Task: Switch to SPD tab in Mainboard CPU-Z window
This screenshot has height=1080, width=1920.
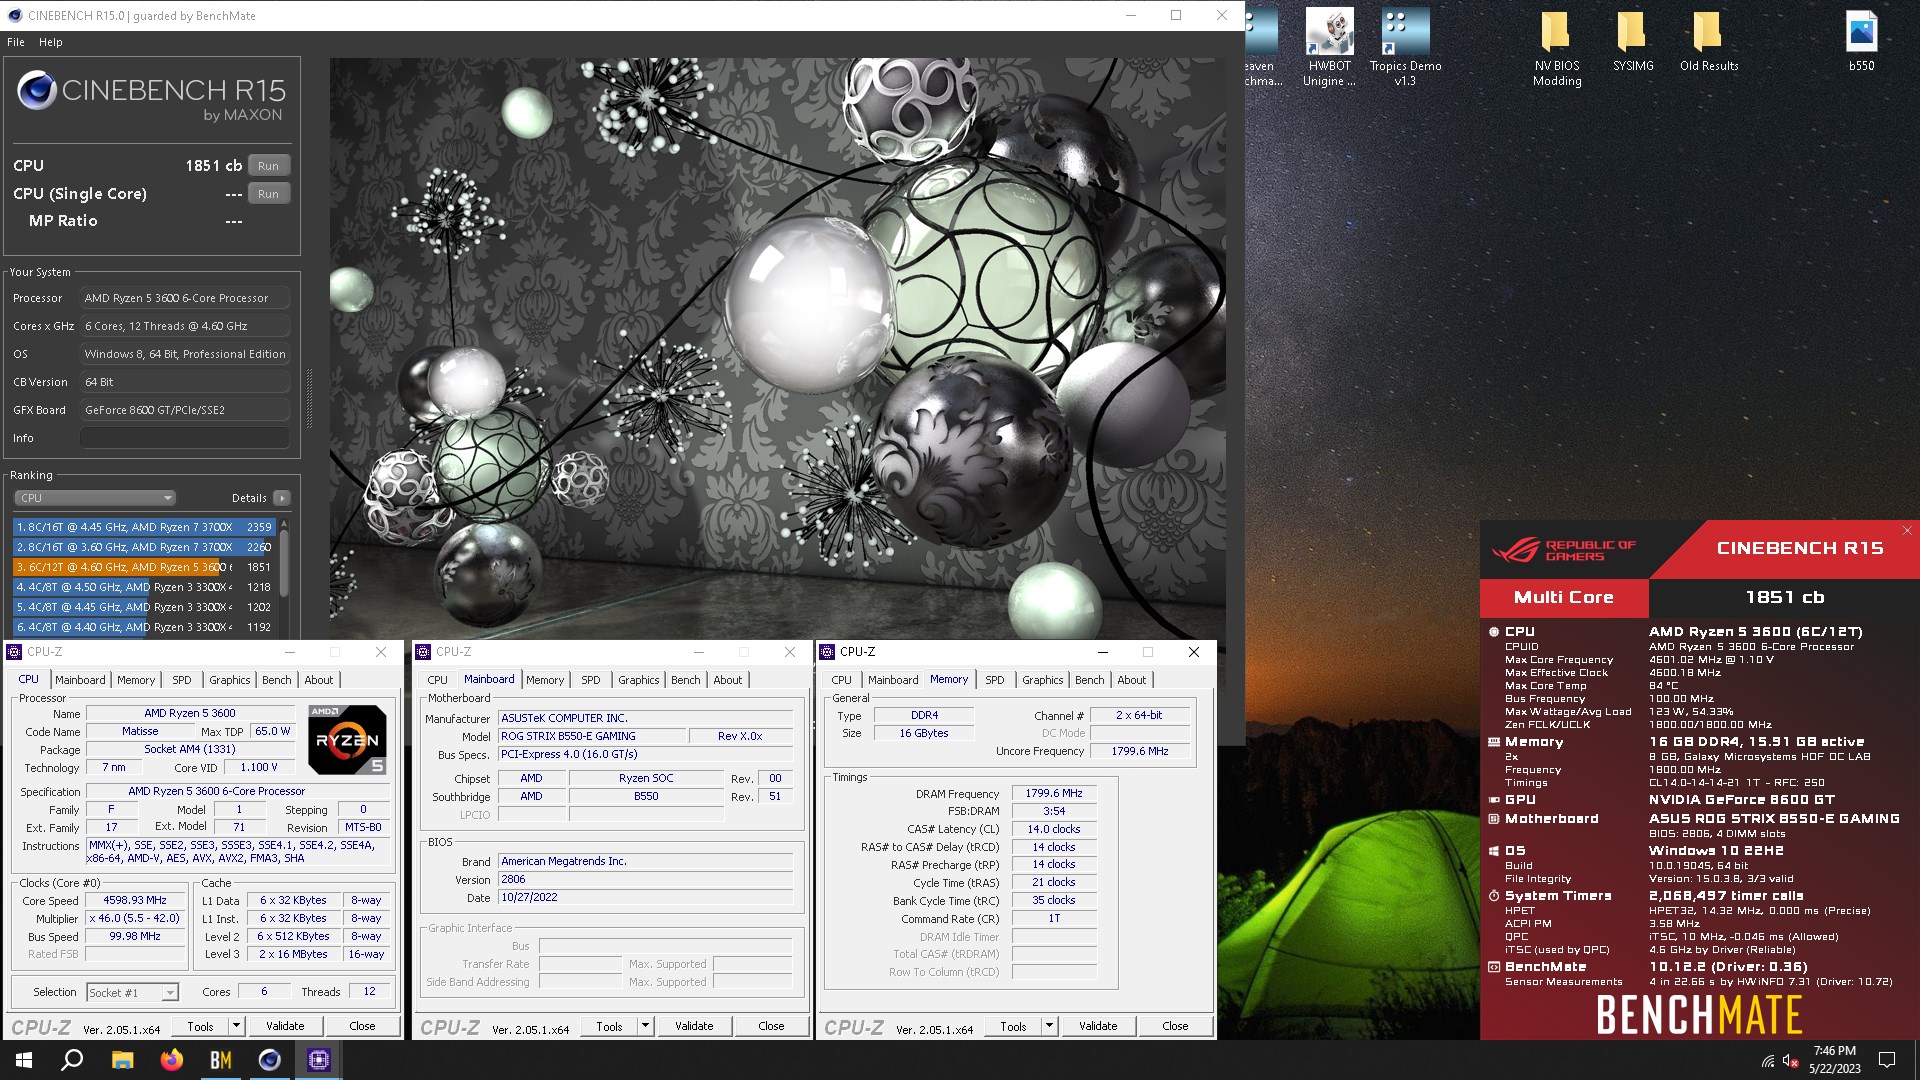Action: pyautogui.click(x=591, y=680)
